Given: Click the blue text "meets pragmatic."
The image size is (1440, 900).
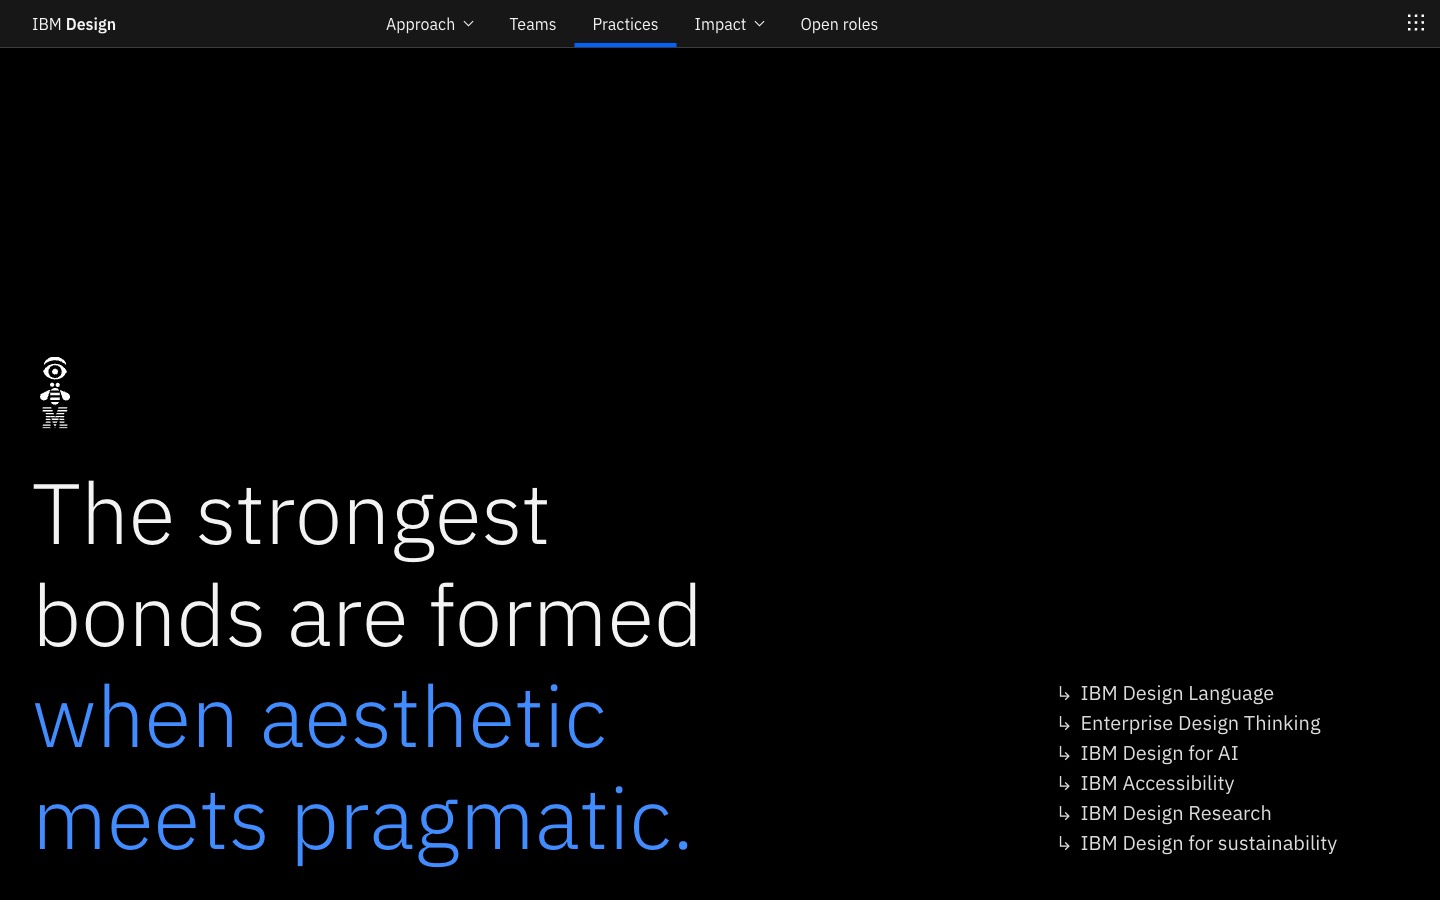Looking at the screenshot, I should click(x=363, y=824).
